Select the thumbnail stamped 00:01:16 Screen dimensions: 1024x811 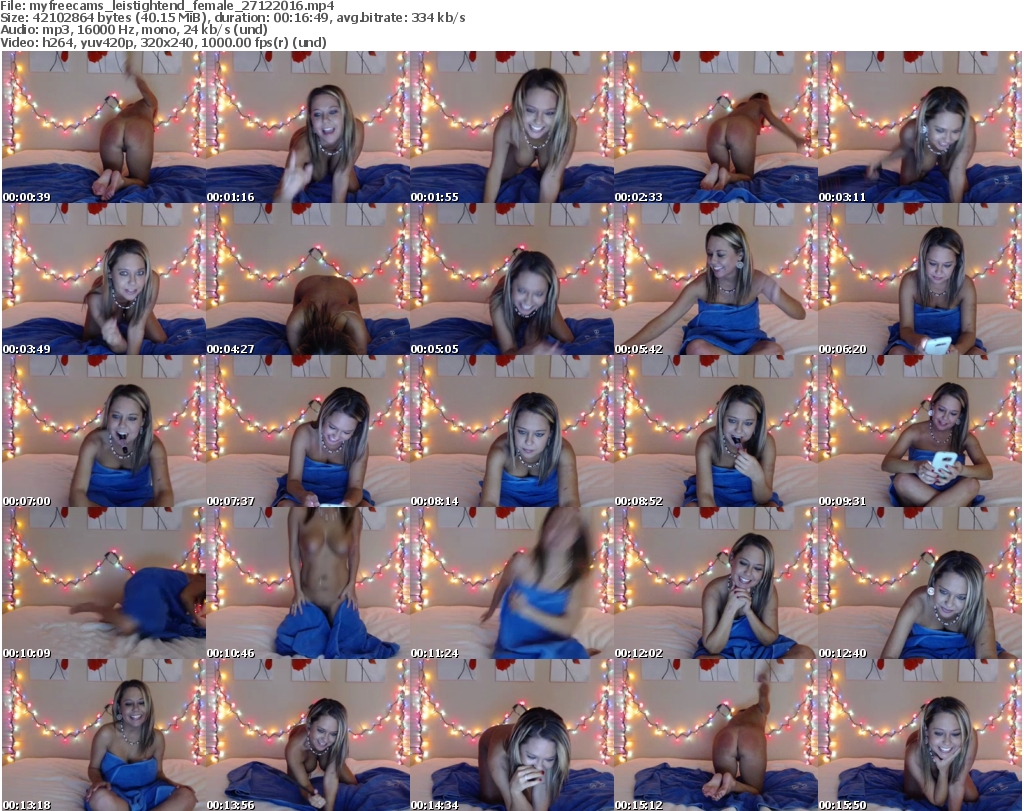(x=308, y=127)
